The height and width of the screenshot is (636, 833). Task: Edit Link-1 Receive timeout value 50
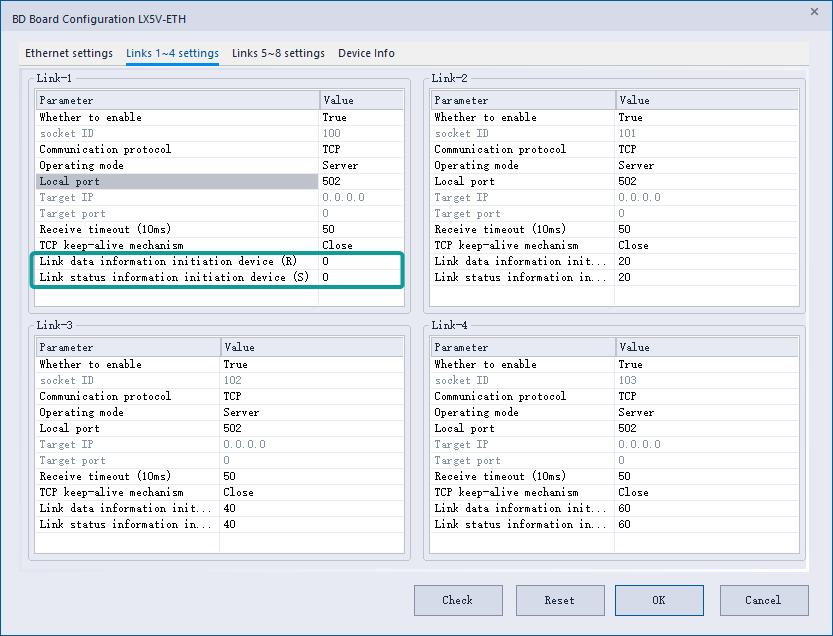[x=361, y=229]
